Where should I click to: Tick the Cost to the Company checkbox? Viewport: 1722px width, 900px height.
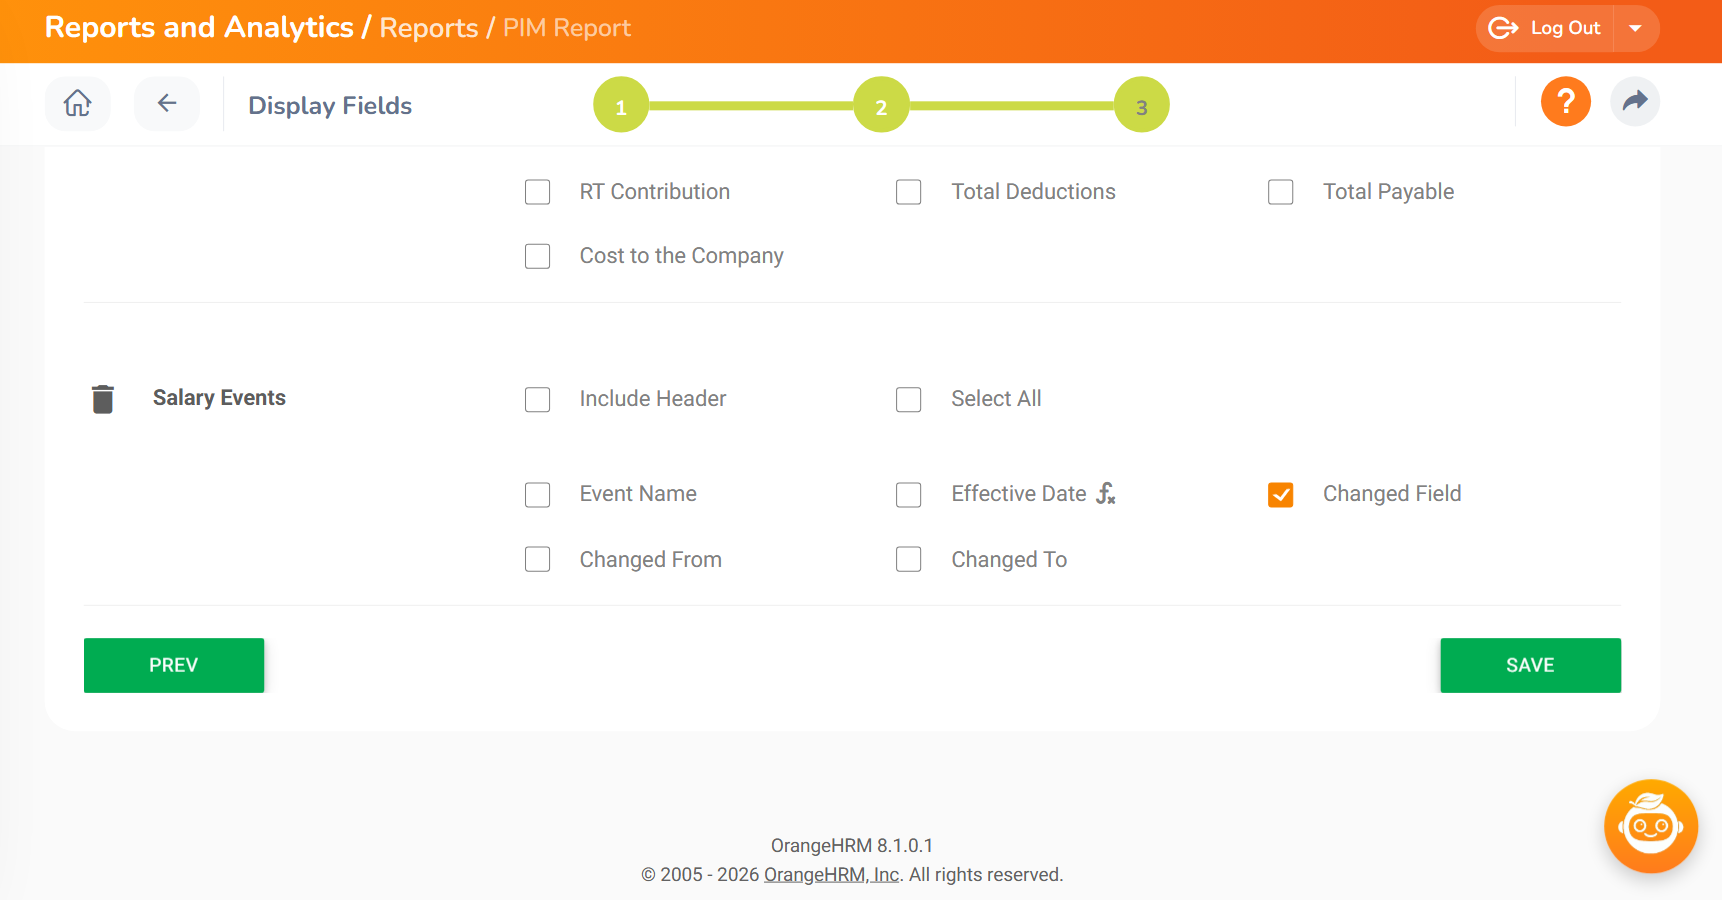[x=538, y=257]
